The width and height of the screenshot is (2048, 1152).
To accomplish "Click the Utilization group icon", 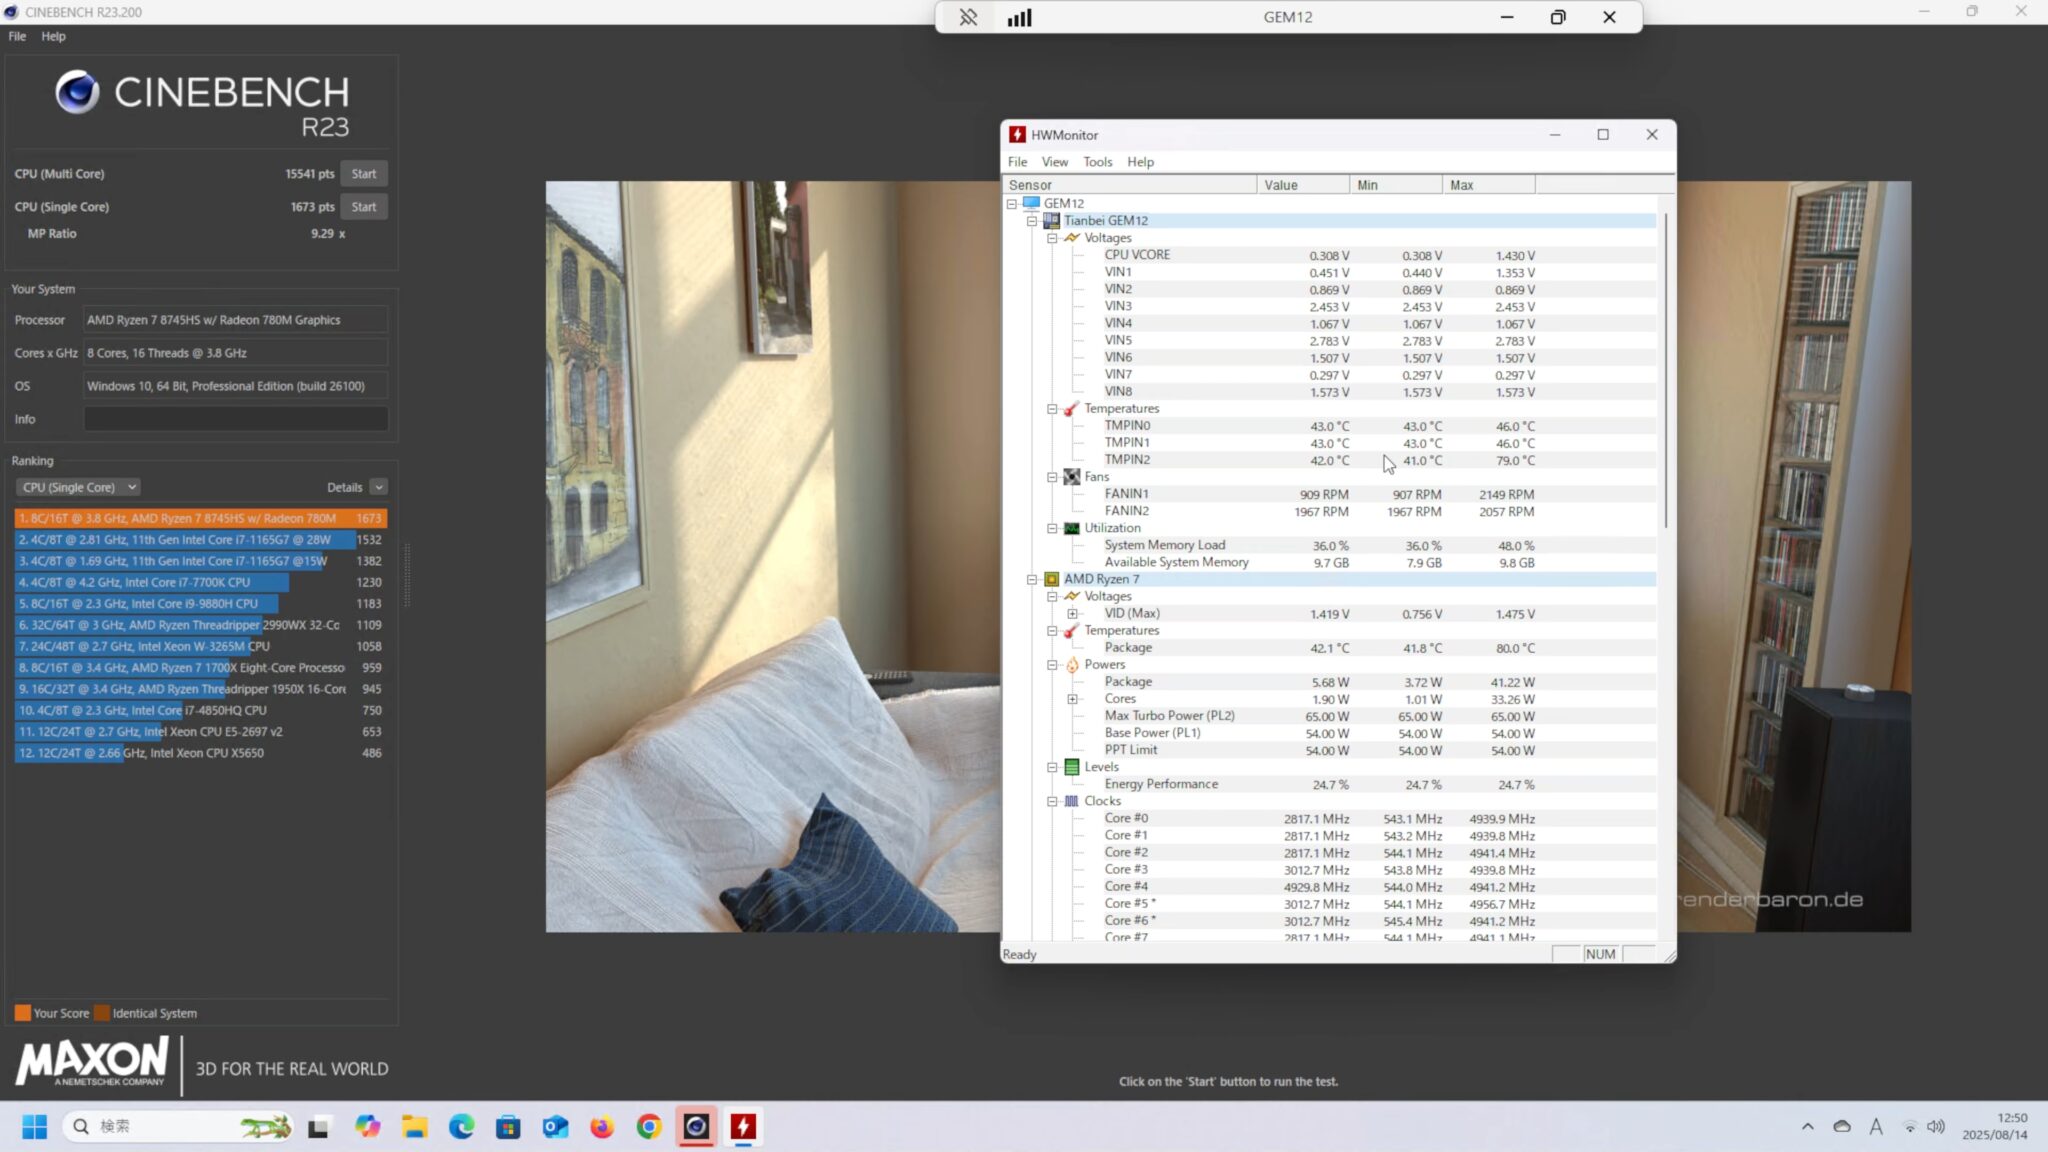I will (1071, 528).
